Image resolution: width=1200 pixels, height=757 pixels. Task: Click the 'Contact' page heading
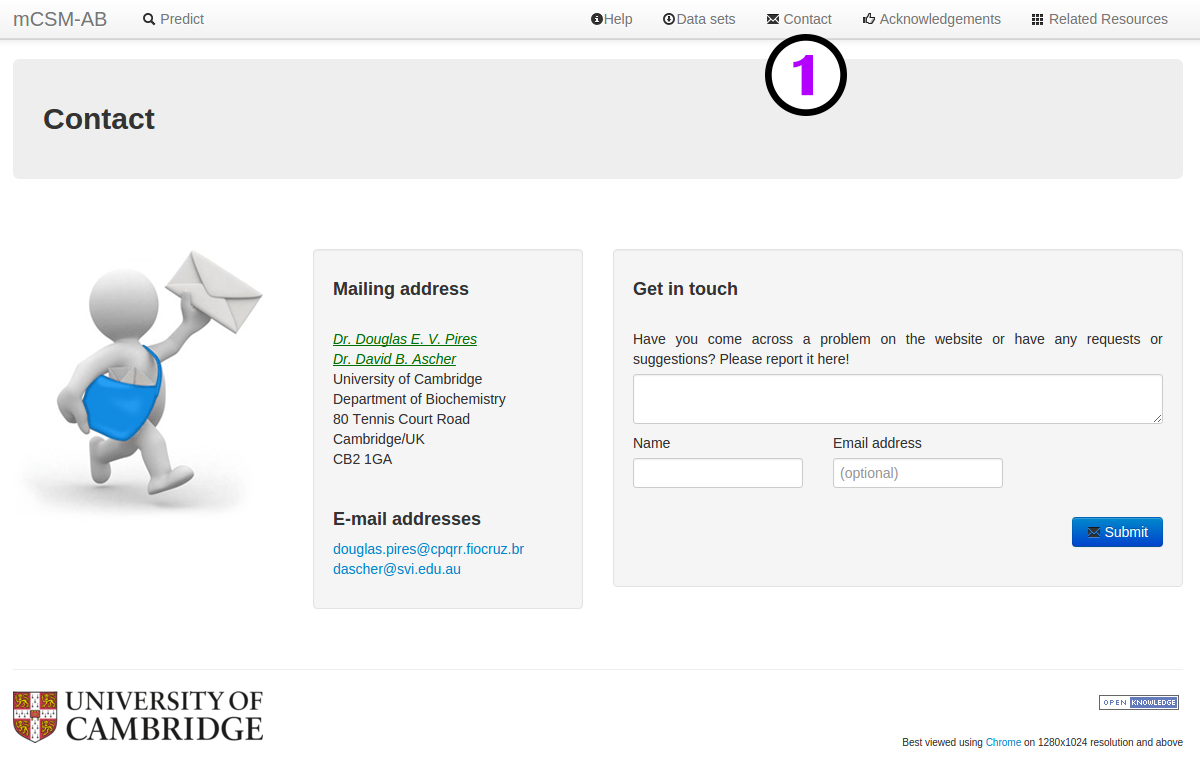[x=99, y=119]
